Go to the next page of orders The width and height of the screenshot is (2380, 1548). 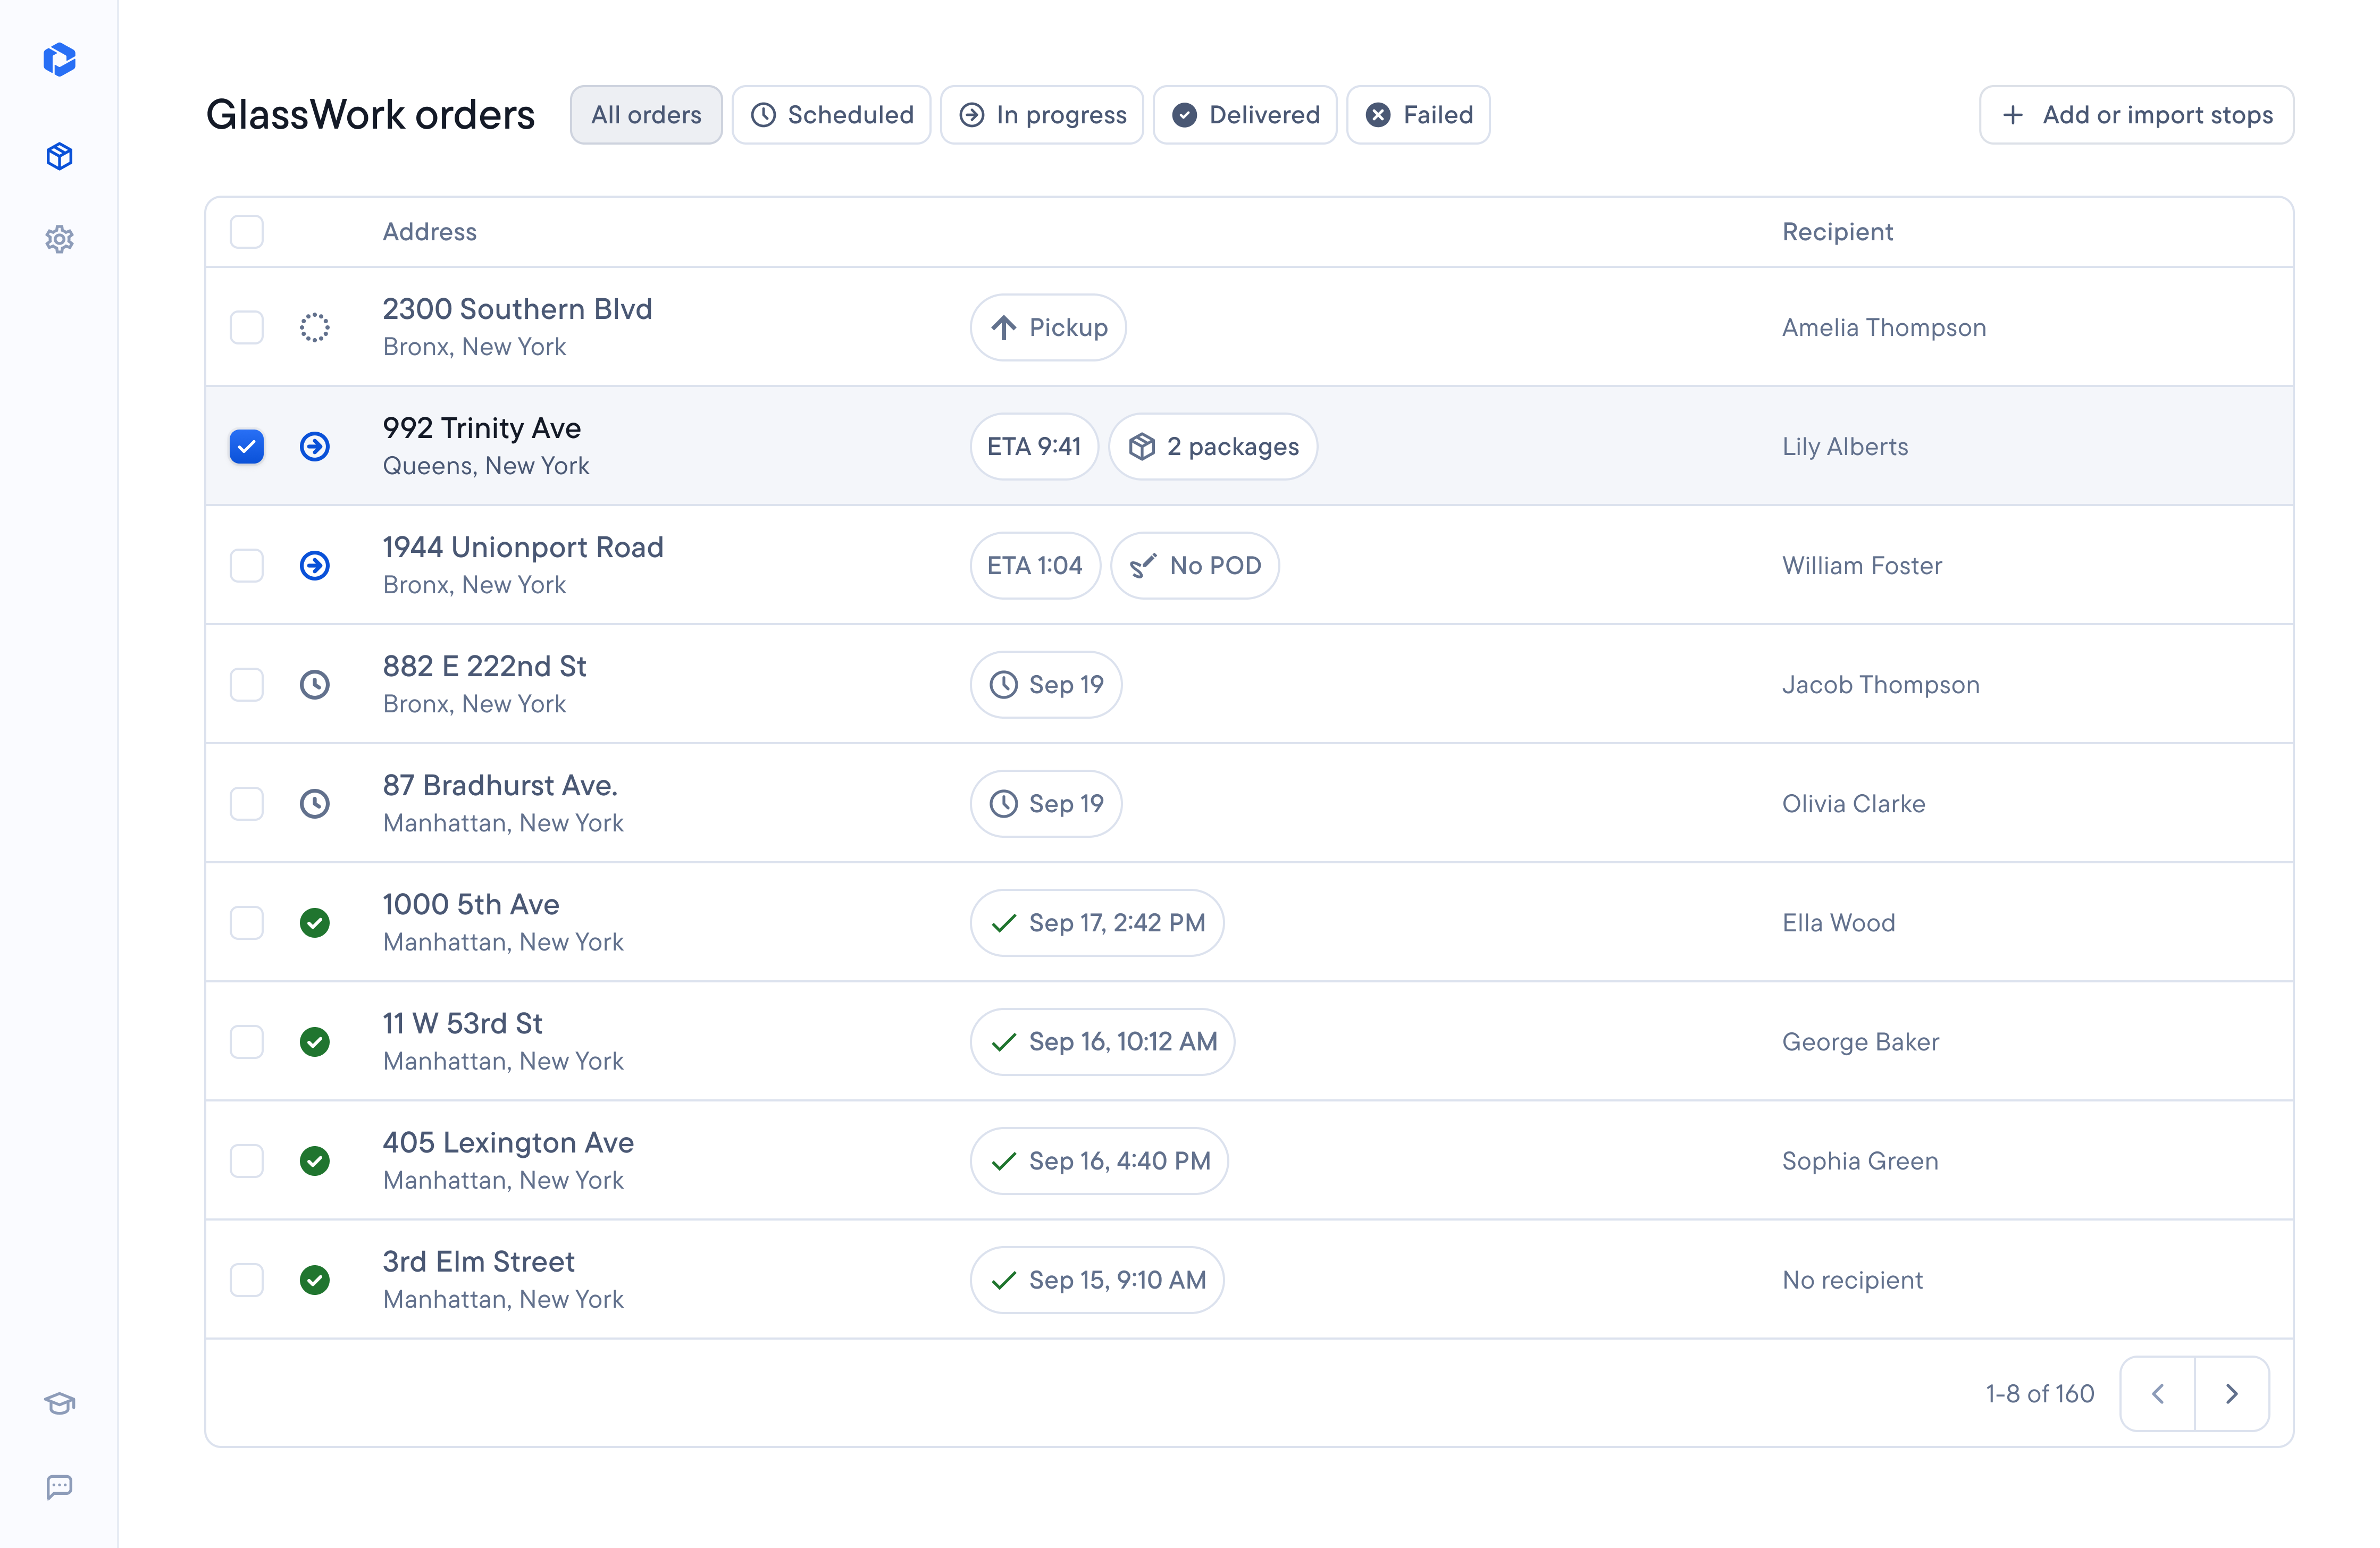(2231, 1393)
